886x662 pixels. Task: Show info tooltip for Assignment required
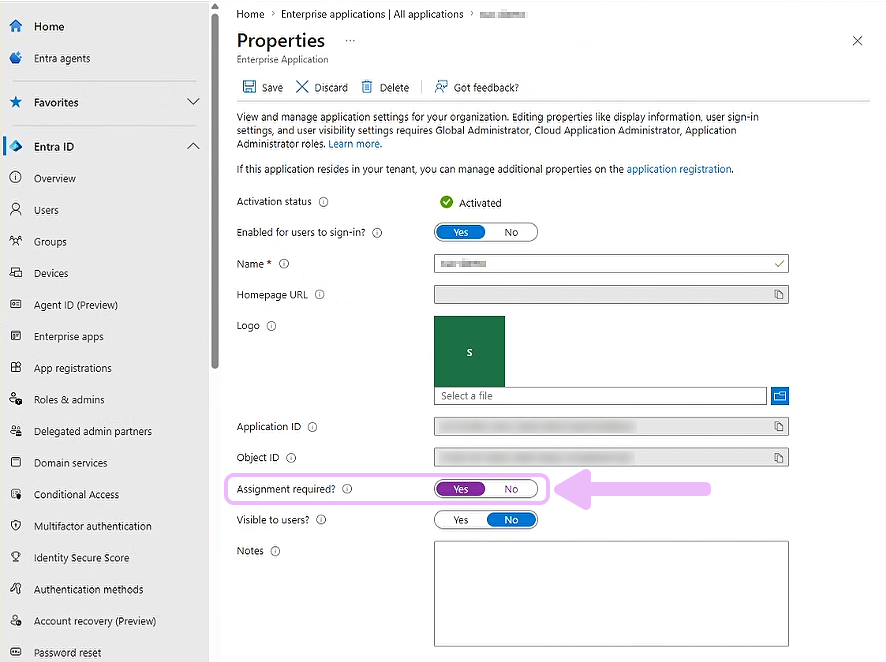click(347, 489)
